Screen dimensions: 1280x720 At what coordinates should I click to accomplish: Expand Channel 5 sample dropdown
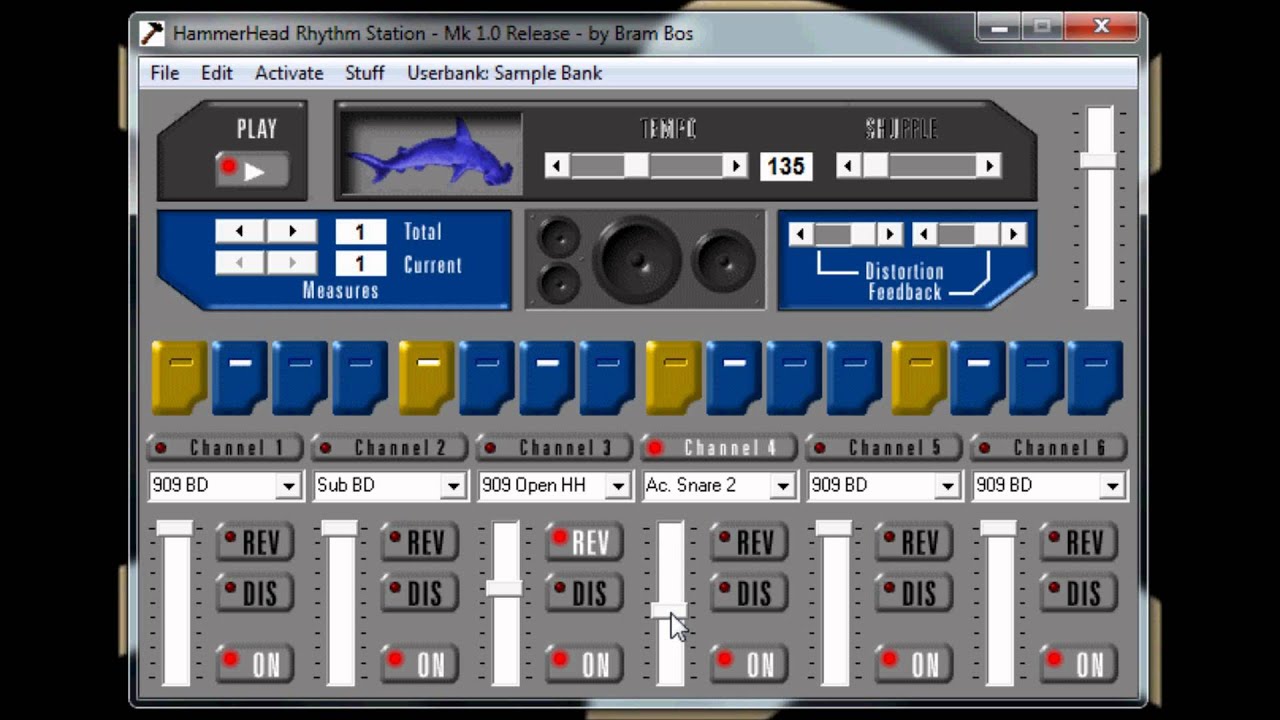pos(947,486)
